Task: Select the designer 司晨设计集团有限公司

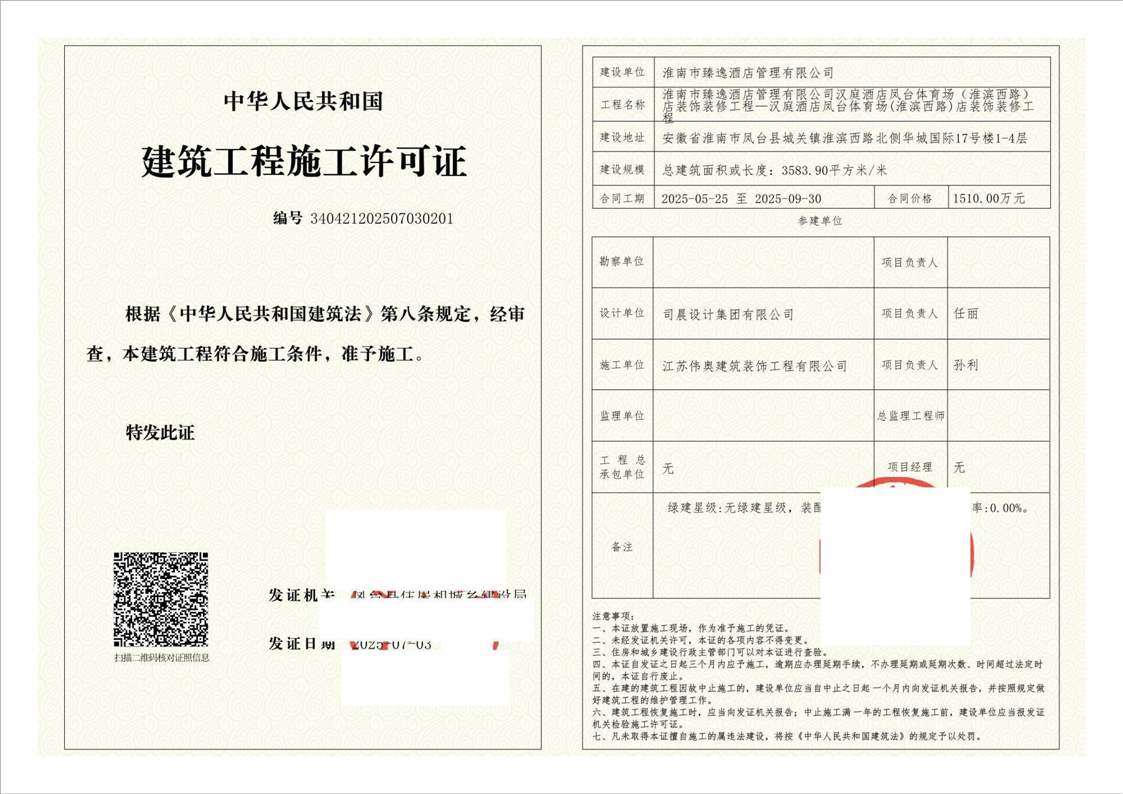Action: (x=728, y=314)
